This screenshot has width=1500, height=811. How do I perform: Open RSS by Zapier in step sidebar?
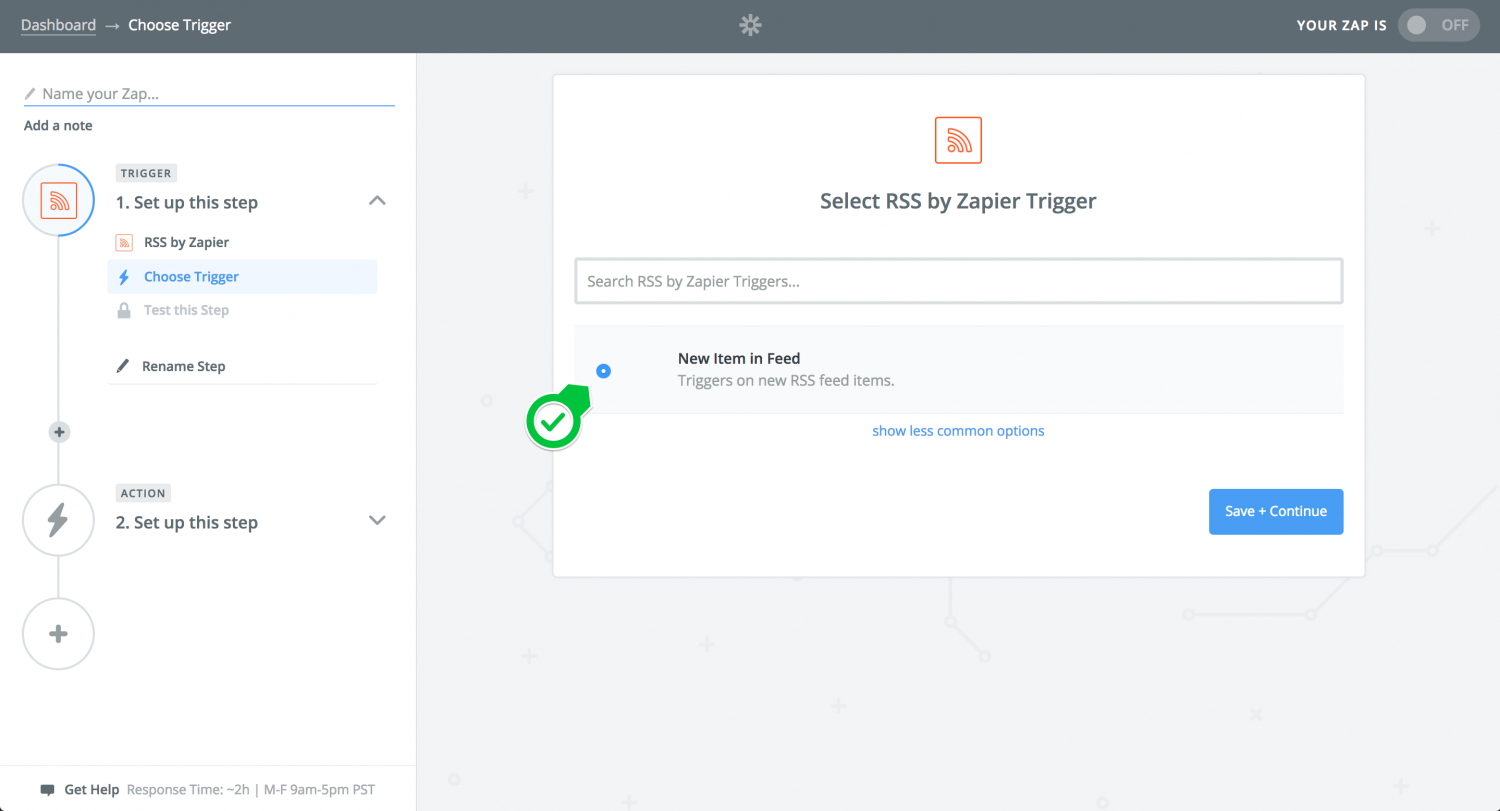click(x=186, y=242)
